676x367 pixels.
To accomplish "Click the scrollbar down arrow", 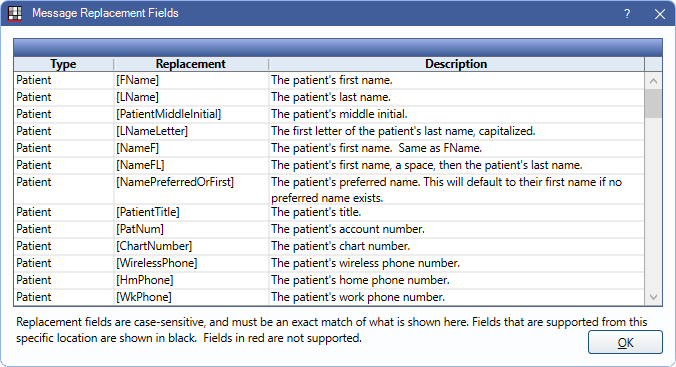I will click(654, 297).
